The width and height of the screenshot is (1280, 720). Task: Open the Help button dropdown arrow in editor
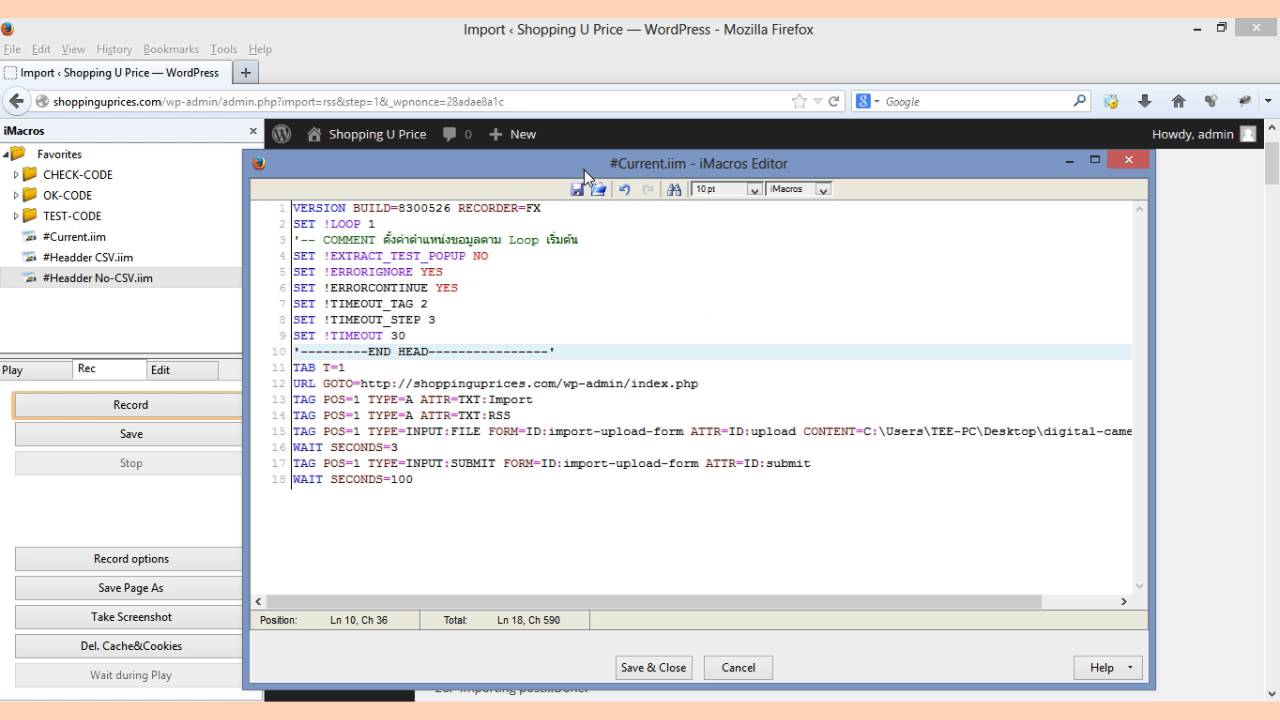(x=1130, y=668)
